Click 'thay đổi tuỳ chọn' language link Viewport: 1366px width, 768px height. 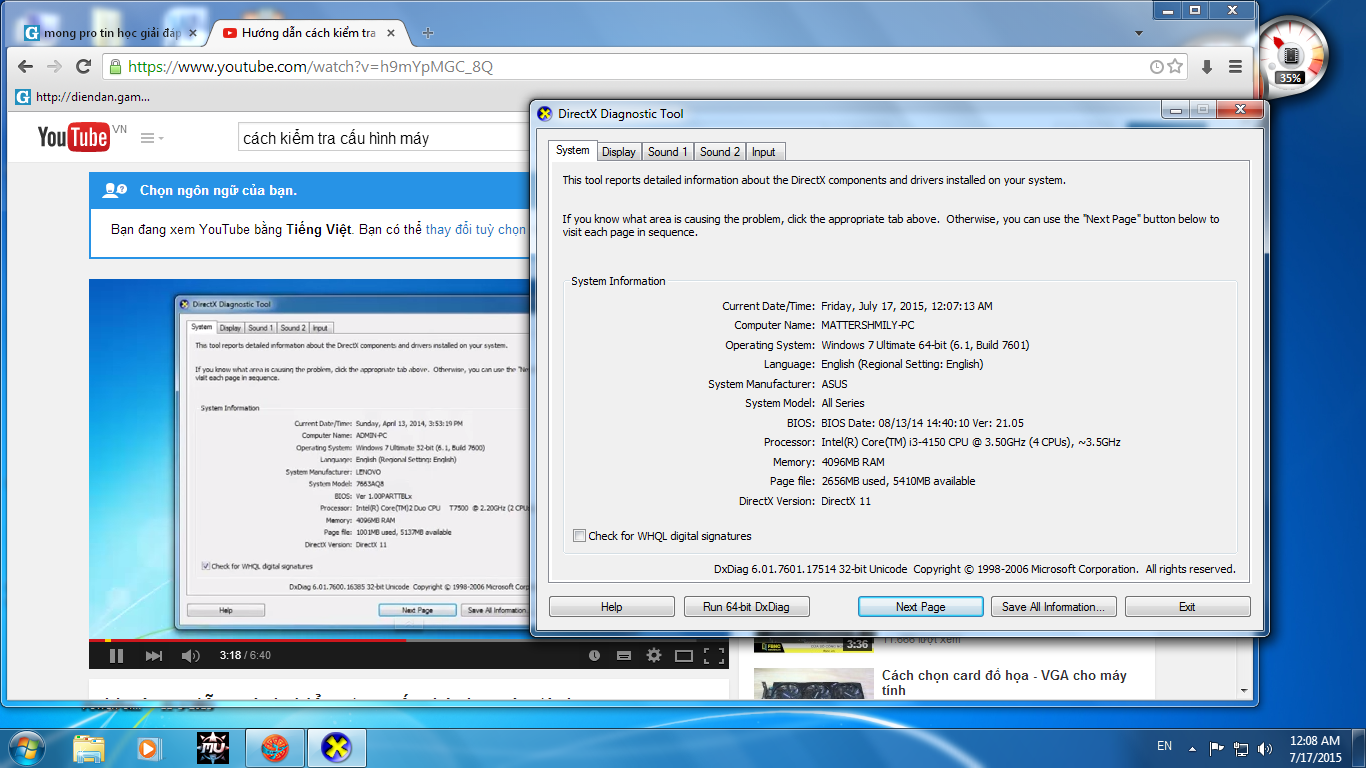pyautogui.click(x=476, y=229)
